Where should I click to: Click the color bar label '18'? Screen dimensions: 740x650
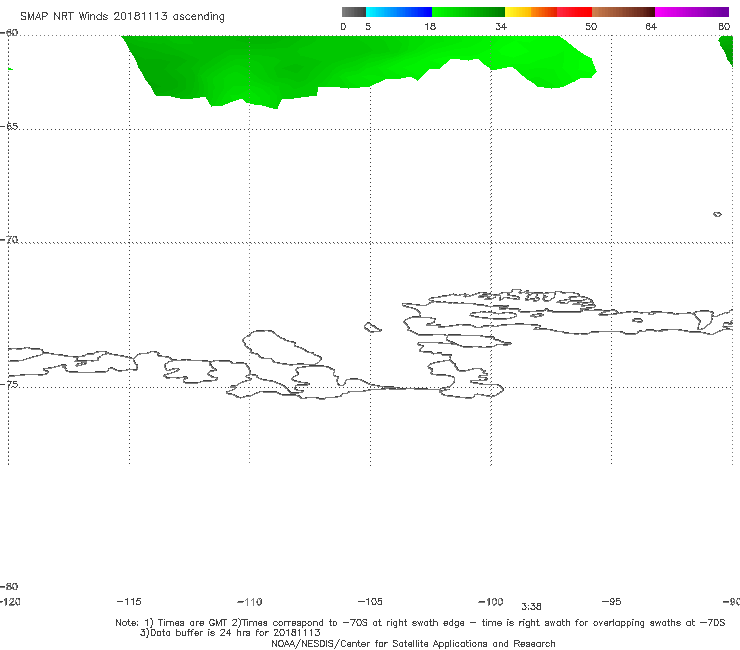[x=430, y=26]
